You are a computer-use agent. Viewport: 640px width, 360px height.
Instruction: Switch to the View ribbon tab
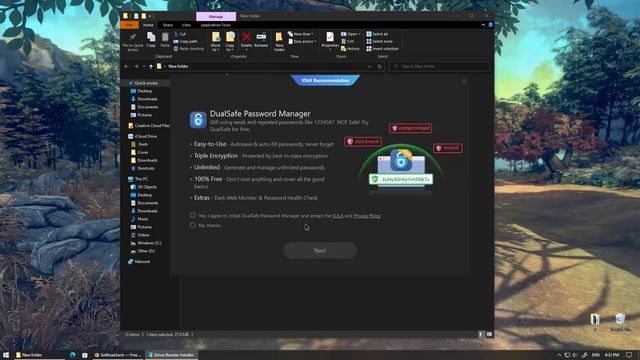click(x=186, y=25)
